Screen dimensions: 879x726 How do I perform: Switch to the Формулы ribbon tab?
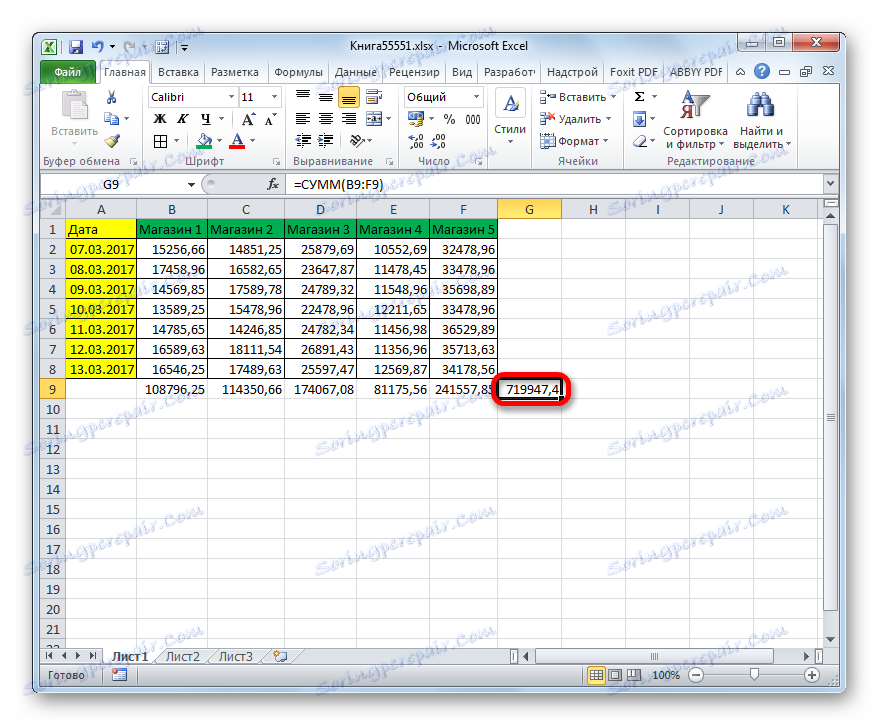[x=298, y=71]
